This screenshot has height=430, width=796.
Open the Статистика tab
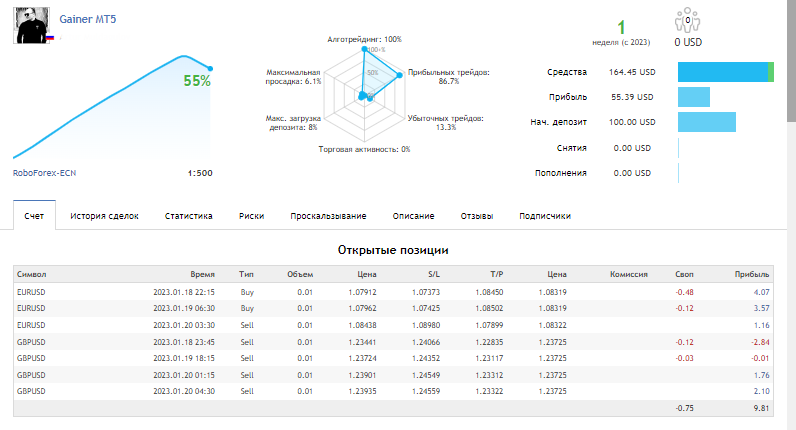click(x=188, y=216)
